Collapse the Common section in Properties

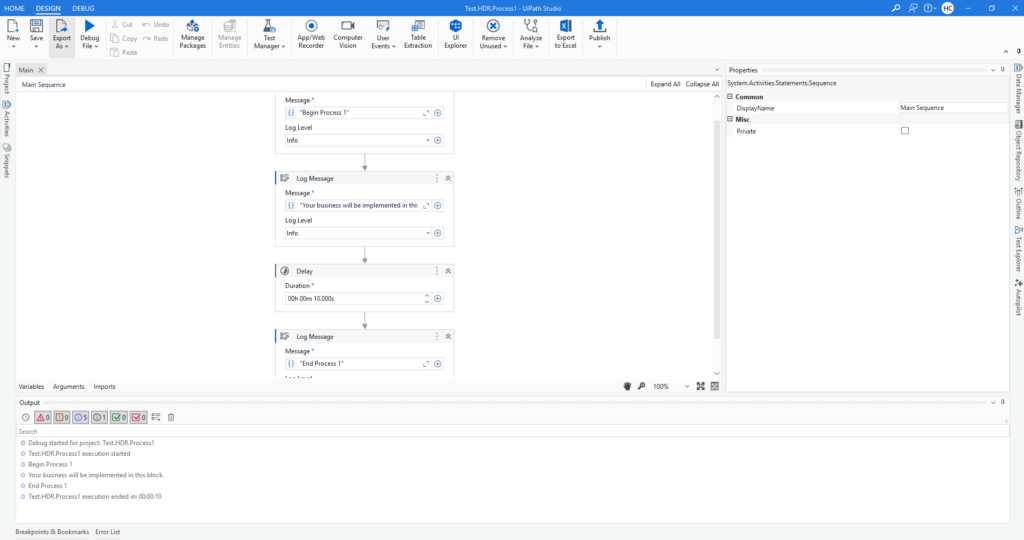click(730, 96)
